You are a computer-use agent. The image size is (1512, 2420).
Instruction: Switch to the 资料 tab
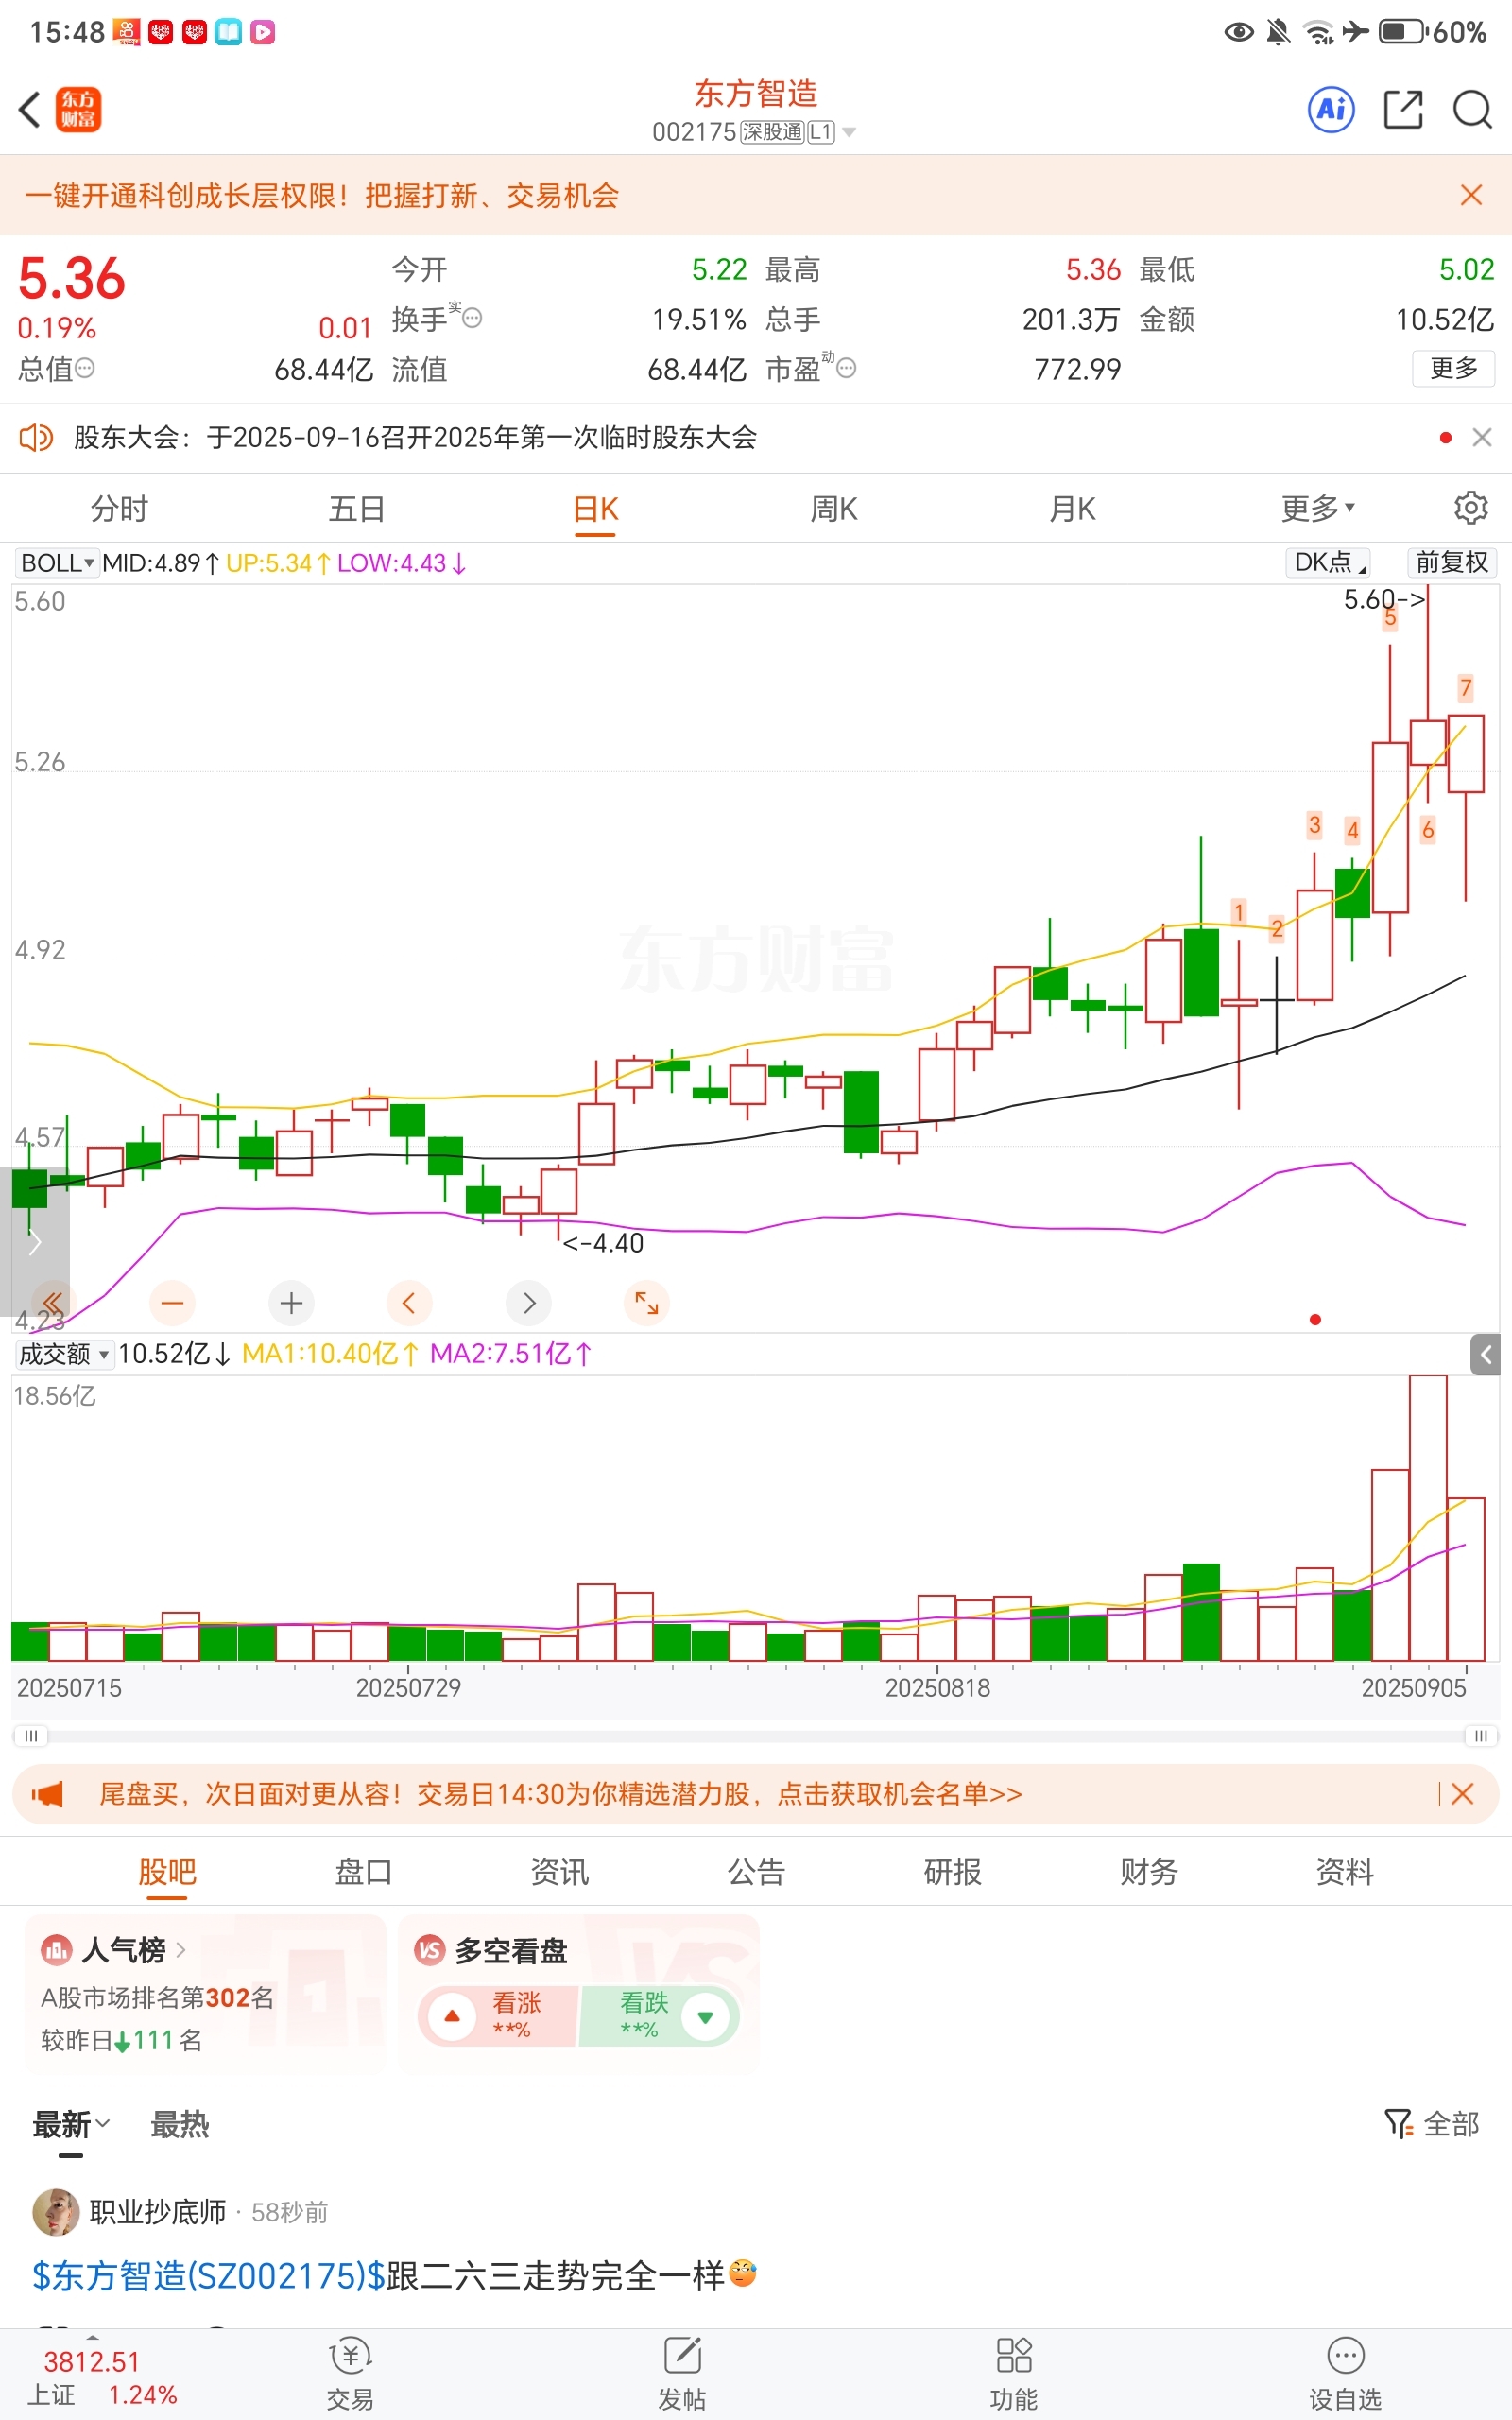coord(1345,1872)
